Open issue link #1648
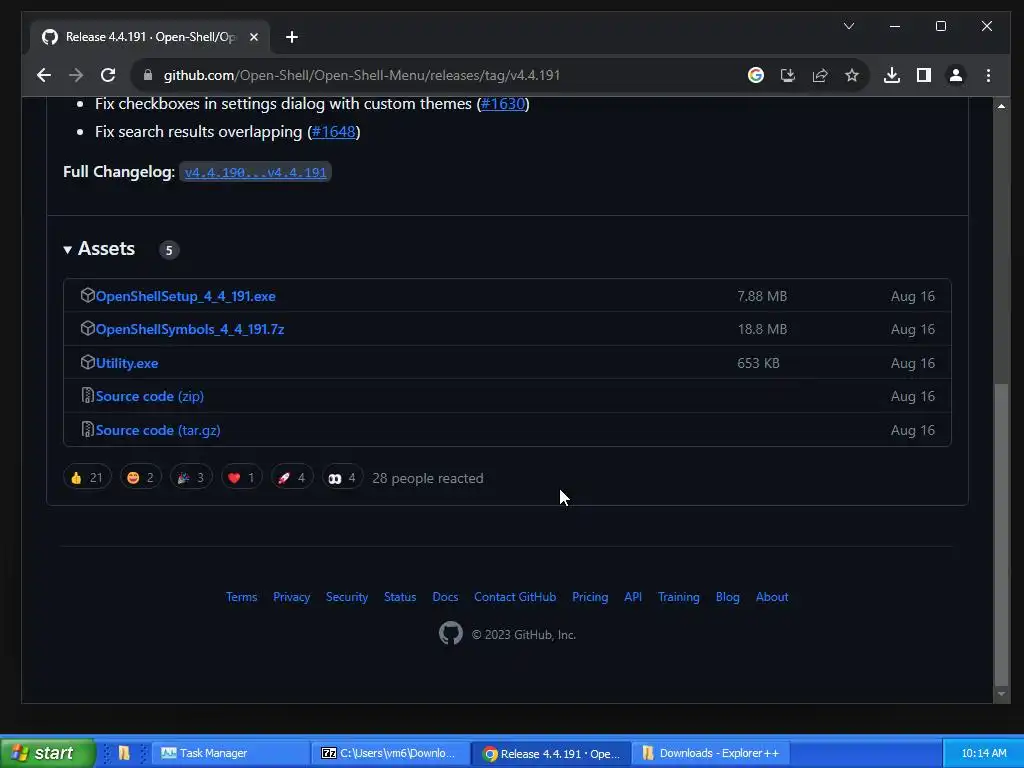The image size is (1024, 768). pyautogui.click(x=334, y=132)
